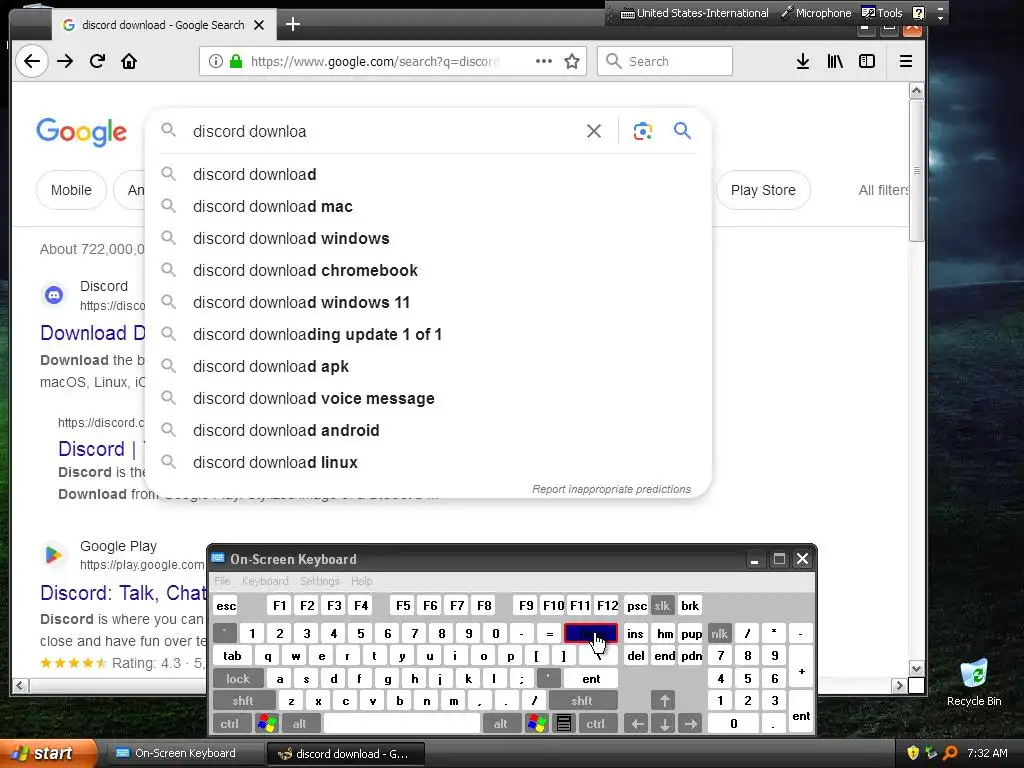Search by image with Google Lens icon
This screenshot has width=1024, height=768.
[643, 131]
